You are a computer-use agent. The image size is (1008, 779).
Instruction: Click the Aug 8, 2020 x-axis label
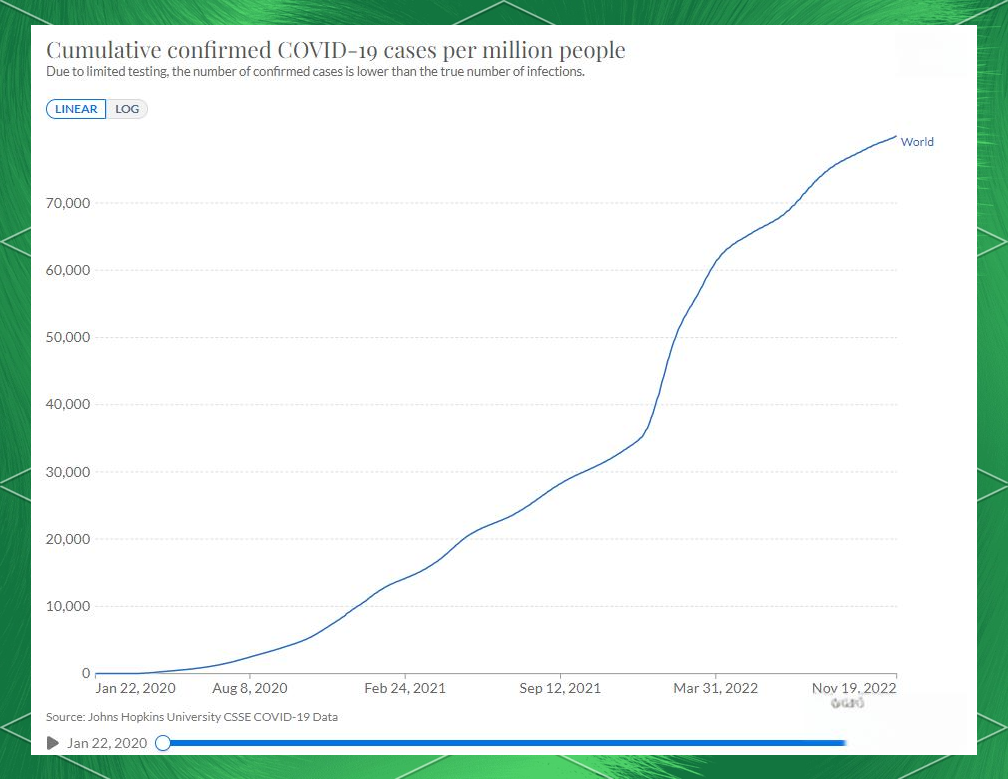[x=249, y=688]
